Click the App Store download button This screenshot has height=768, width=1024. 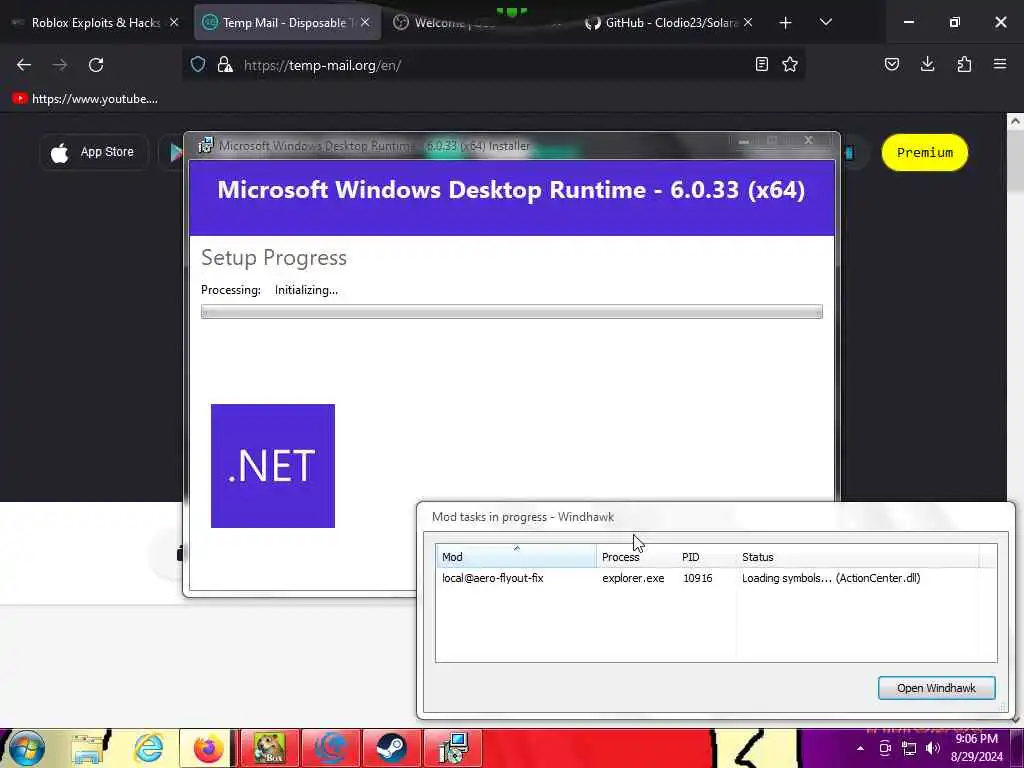pyautogui.click(x=94, y=152)
